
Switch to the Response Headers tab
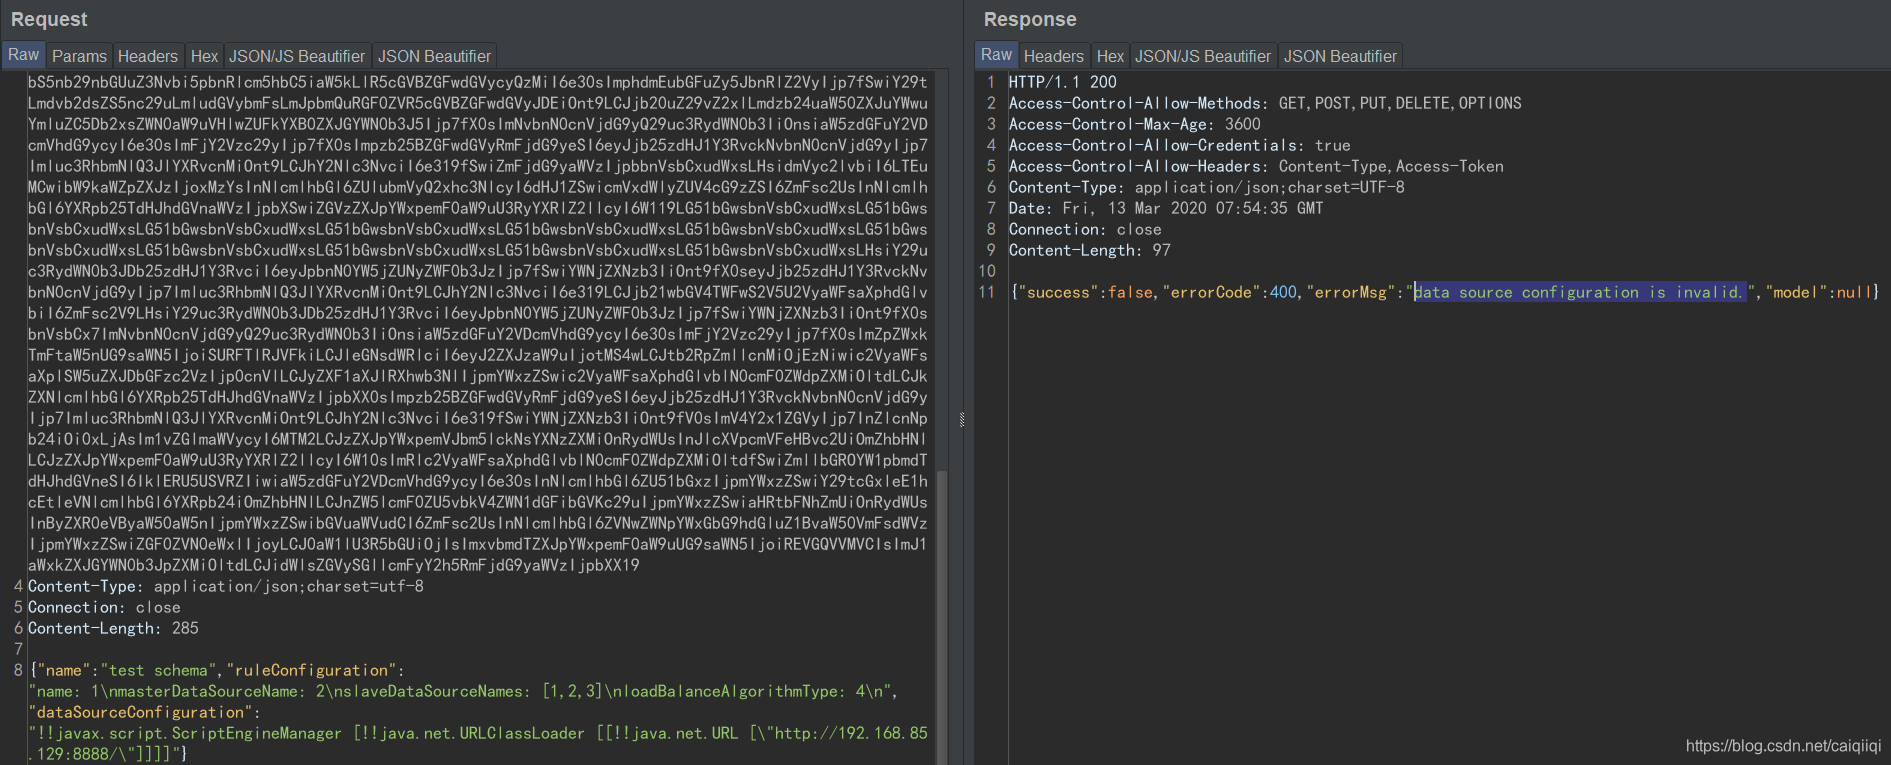(x=1053, y=56)
